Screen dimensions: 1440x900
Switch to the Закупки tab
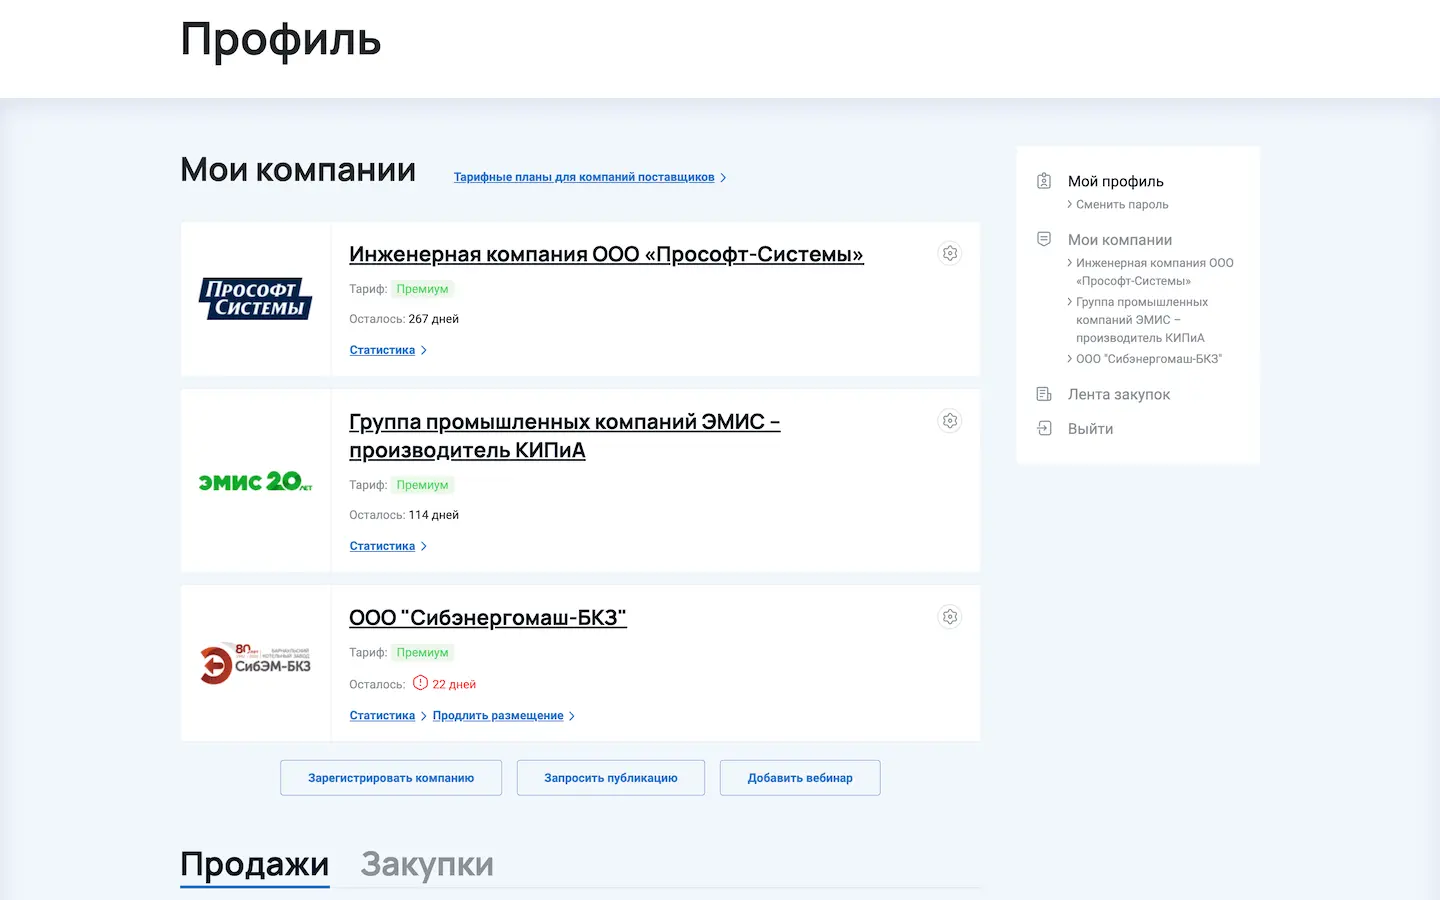pyautogui.click(x=427, y=864)
